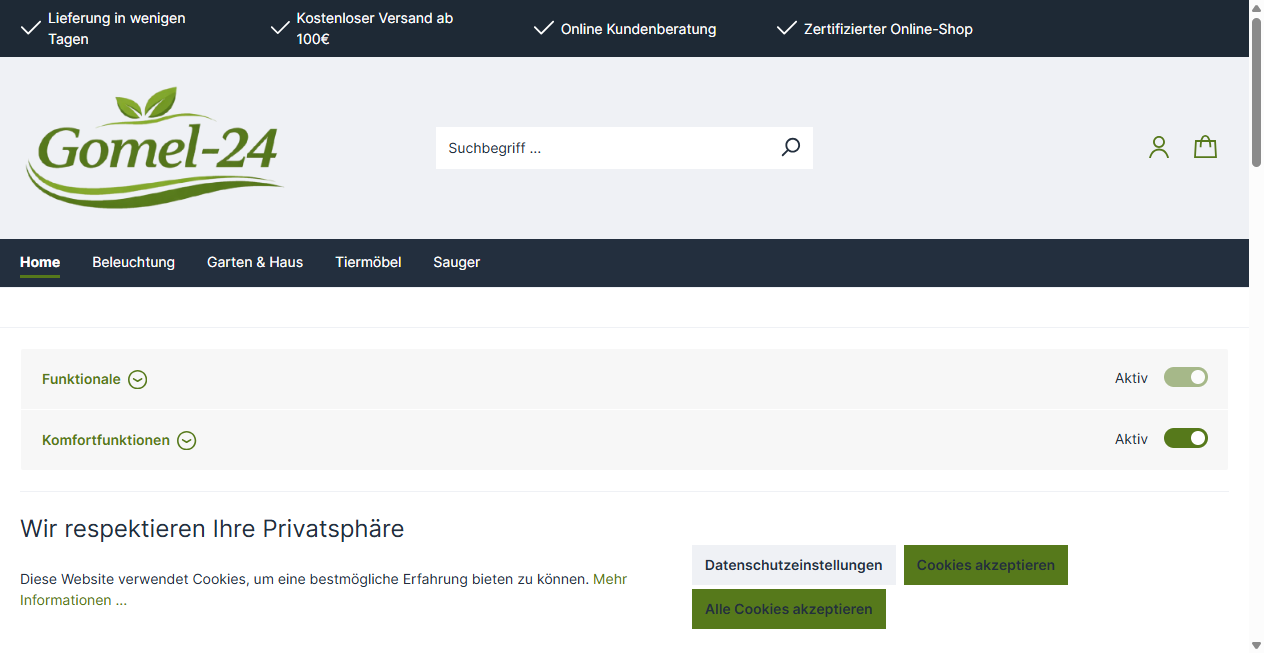This screenshot has height=653, width=1264.
Task: Open the user account icon
Action: coord(1158,147)
